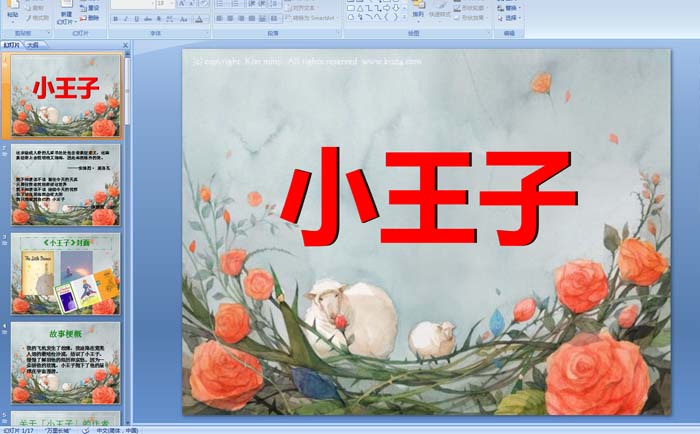Toggle Bold formatting
This screenshot has height=434, width=700.
pos(115,18)
